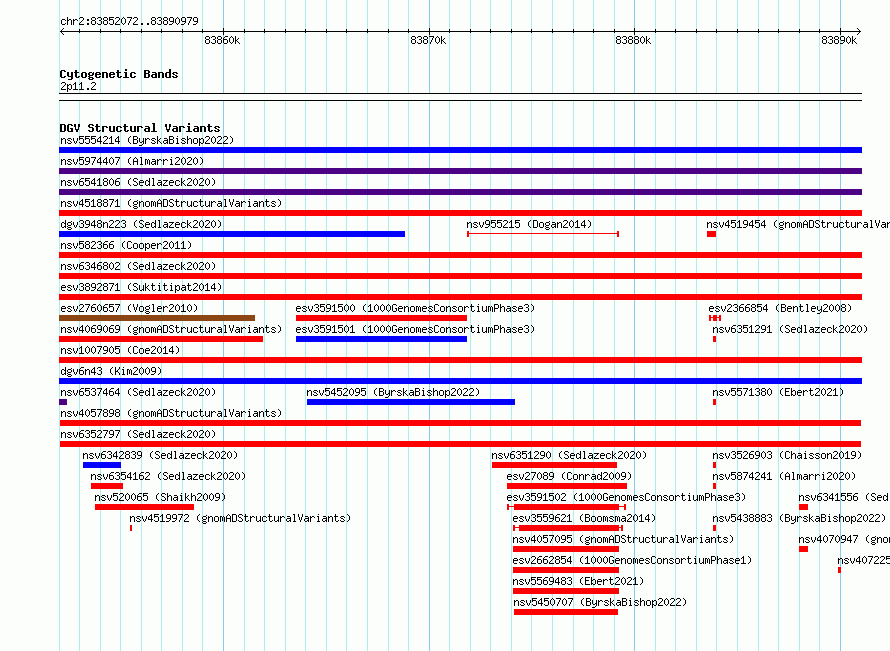Viewport: 890px width, 651px height.
Task: Click the nsv5571380 (Ebert2021) label
Action: [x=778, y=392]
